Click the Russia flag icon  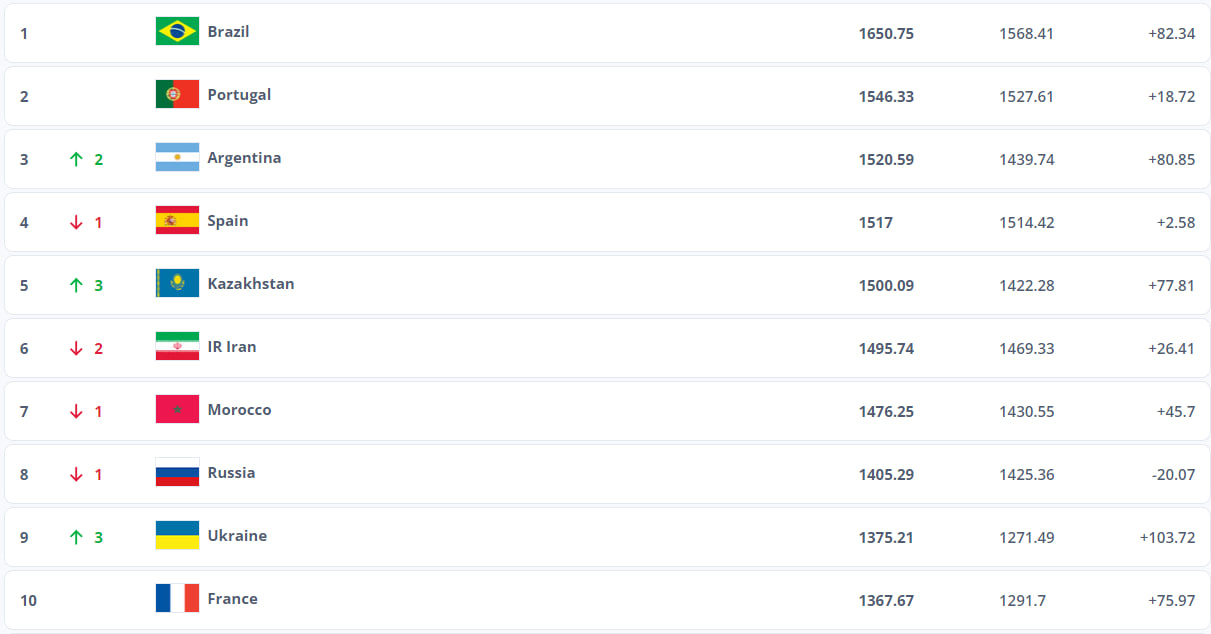pos(177,473)
